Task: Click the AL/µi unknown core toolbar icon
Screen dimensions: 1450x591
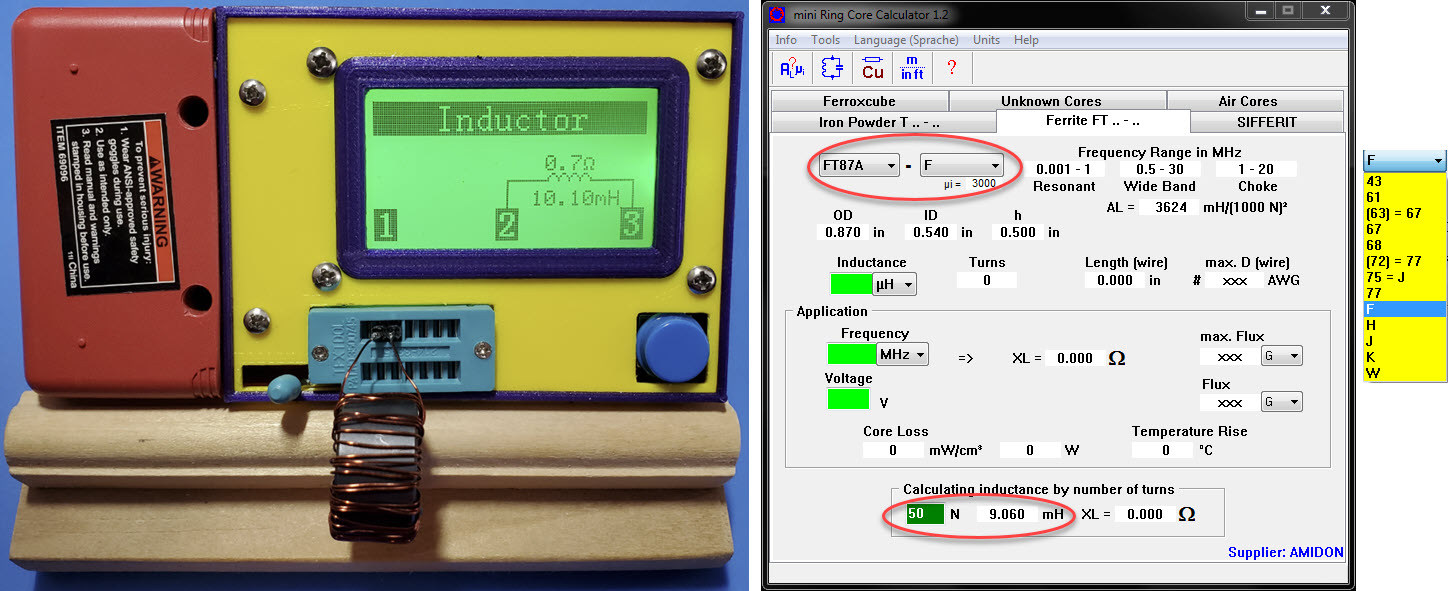Action: 791,68
